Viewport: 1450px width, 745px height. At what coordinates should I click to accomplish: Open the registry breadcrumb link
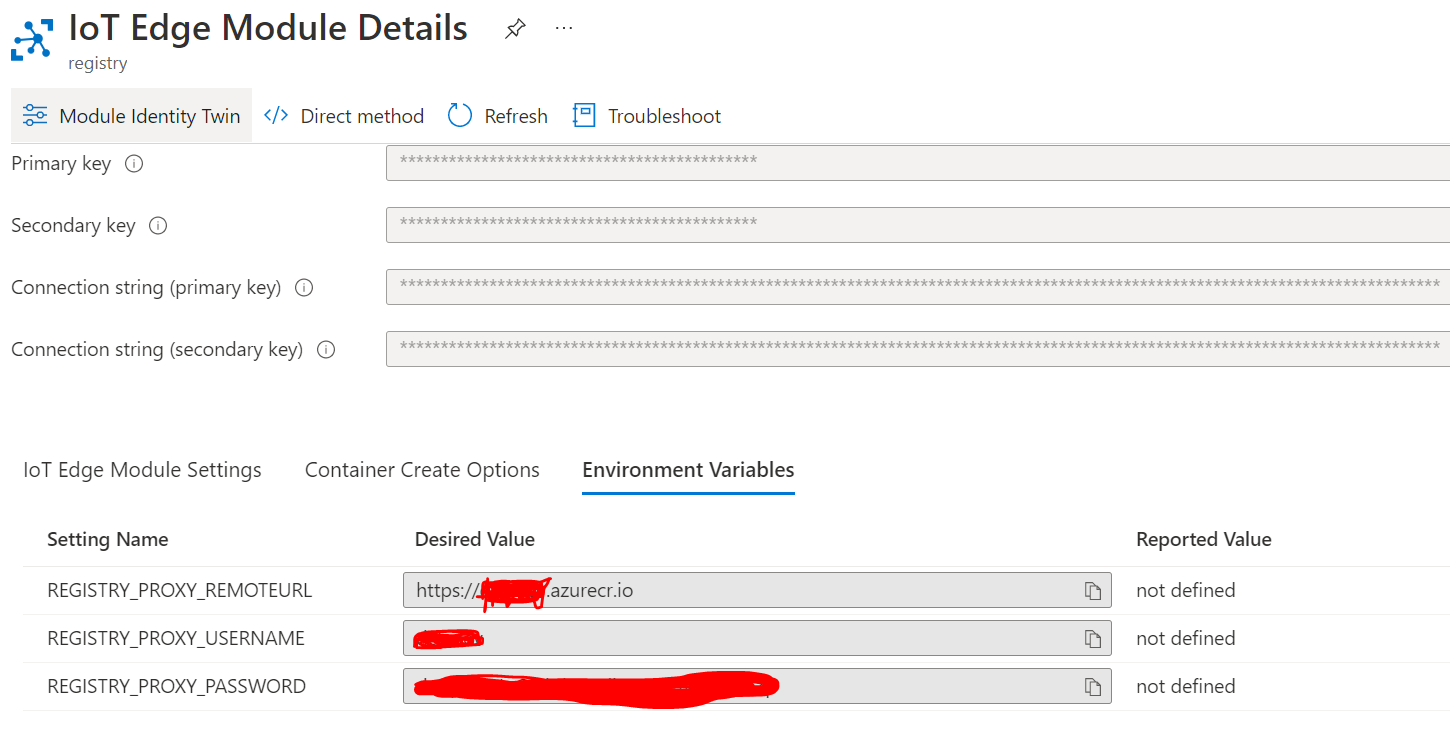pos(97,63)
